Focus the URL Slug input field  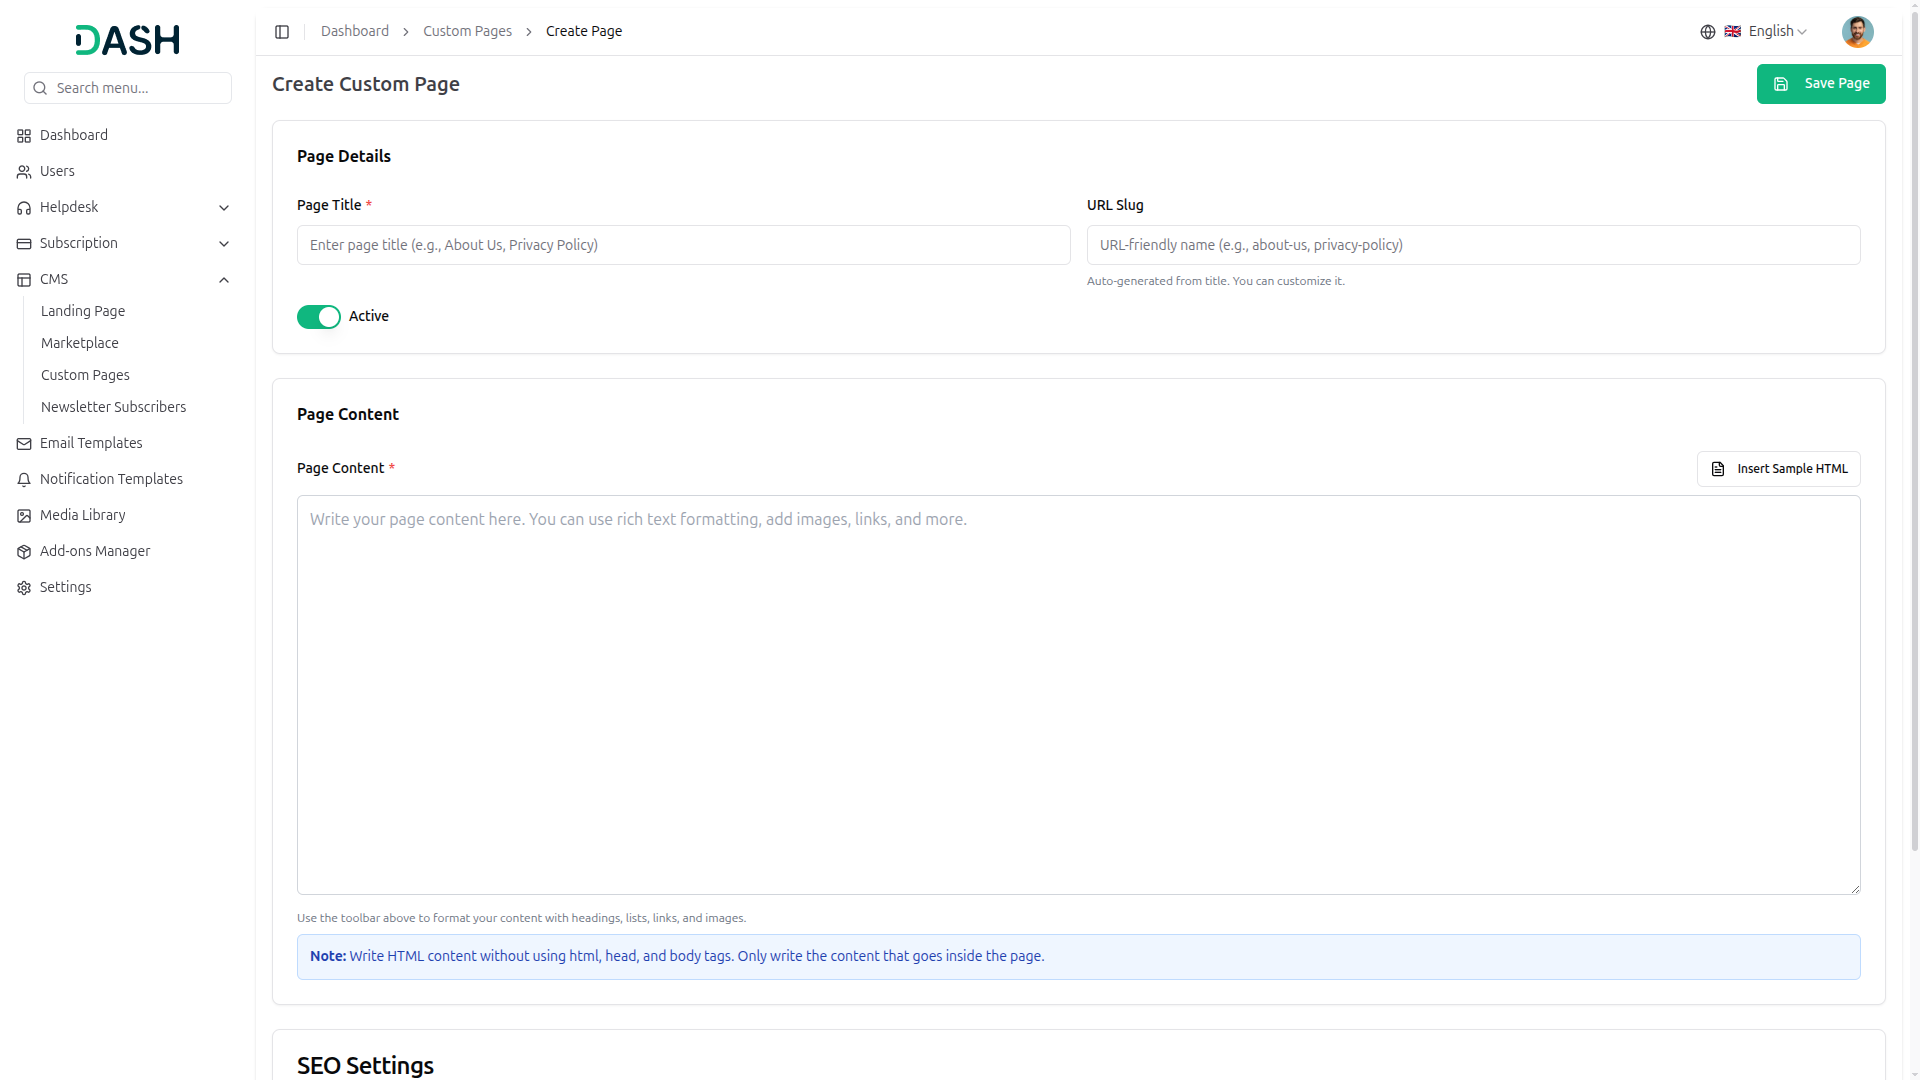pyautogui.click(x=1473, y=245)
